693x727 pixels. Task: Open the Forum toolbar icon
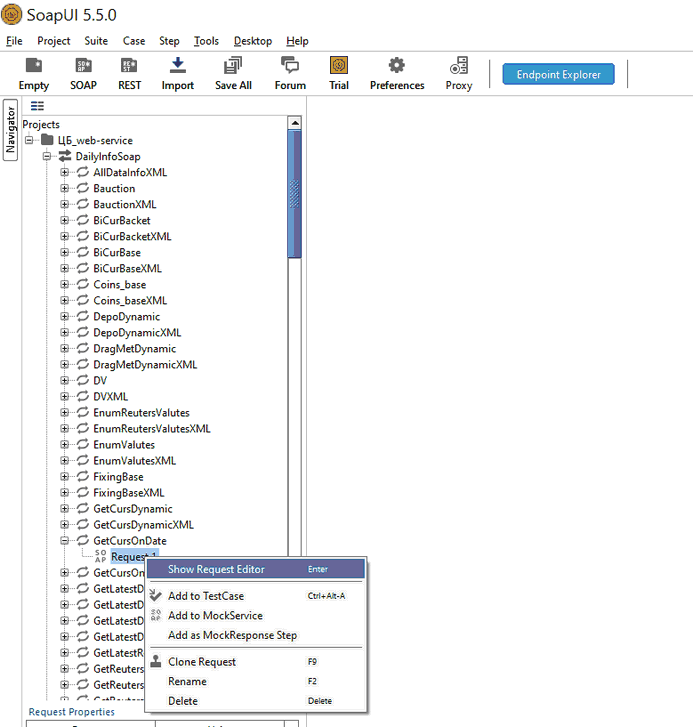[x=290, y=65]
